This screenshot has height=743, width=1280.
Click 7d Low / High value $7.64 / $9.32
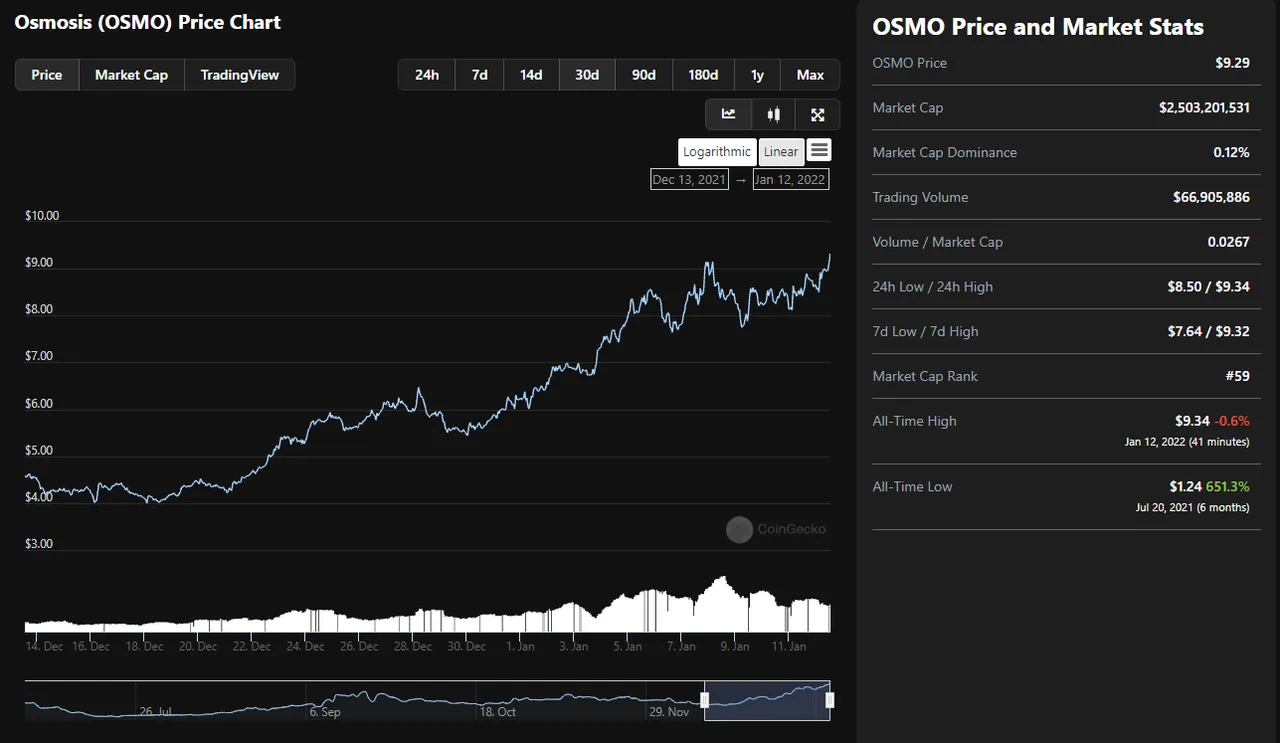[1208, 332]
